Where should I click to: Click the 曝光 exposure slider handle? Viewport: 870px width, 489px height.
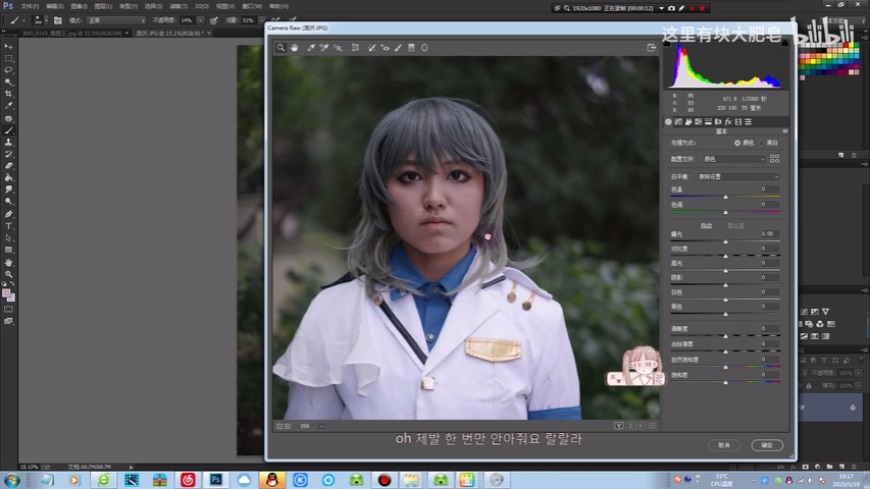pos(725,241)
